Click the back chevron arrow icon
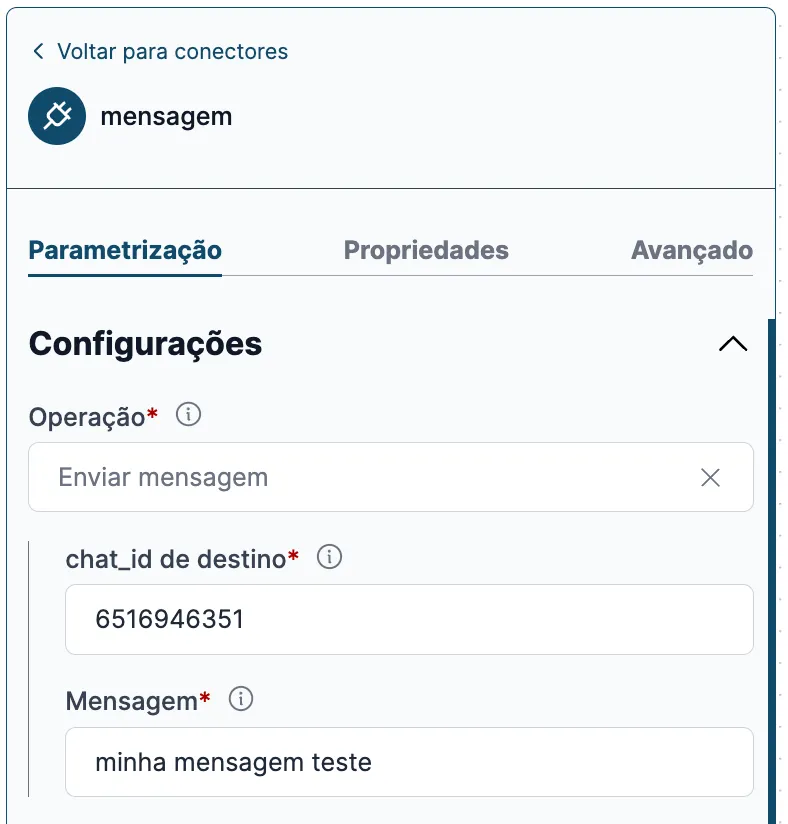 pyautogui.click(x=38, y=52)
